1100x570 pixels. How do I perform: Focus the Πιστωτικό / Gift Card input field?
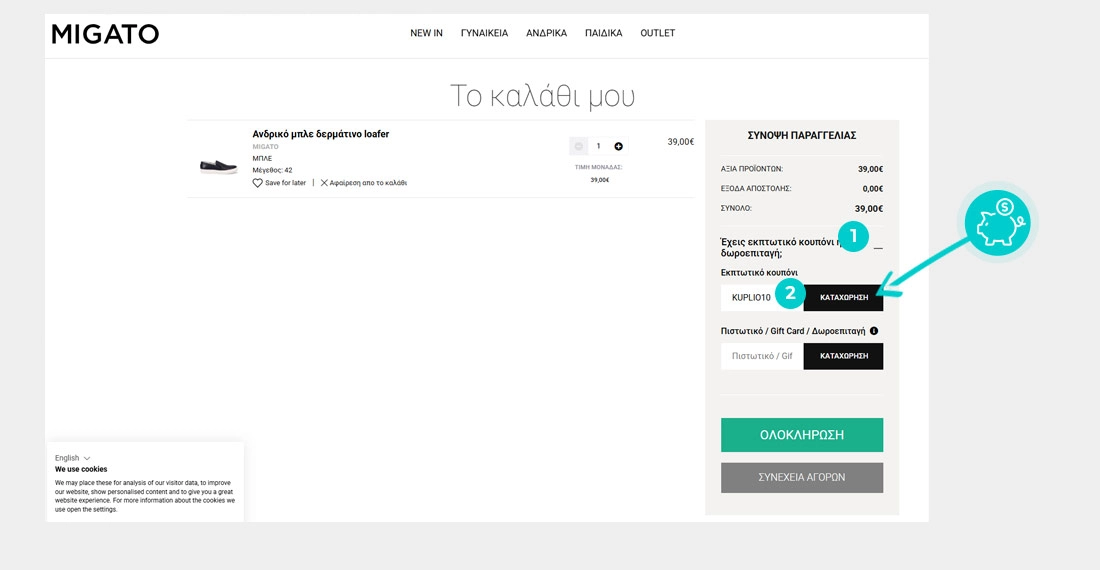coord(762,356)
